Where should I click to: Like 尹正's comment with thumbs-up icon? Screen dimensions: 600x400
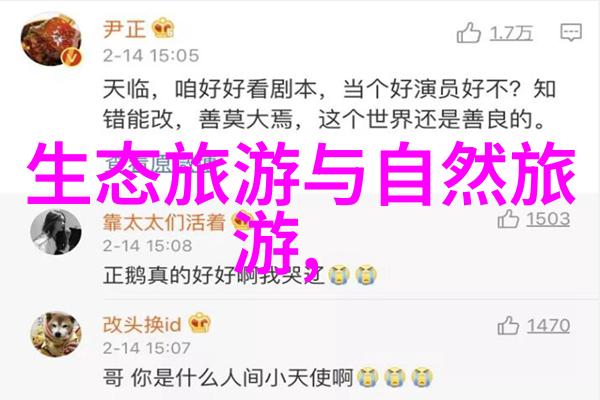tap(468, 33)
